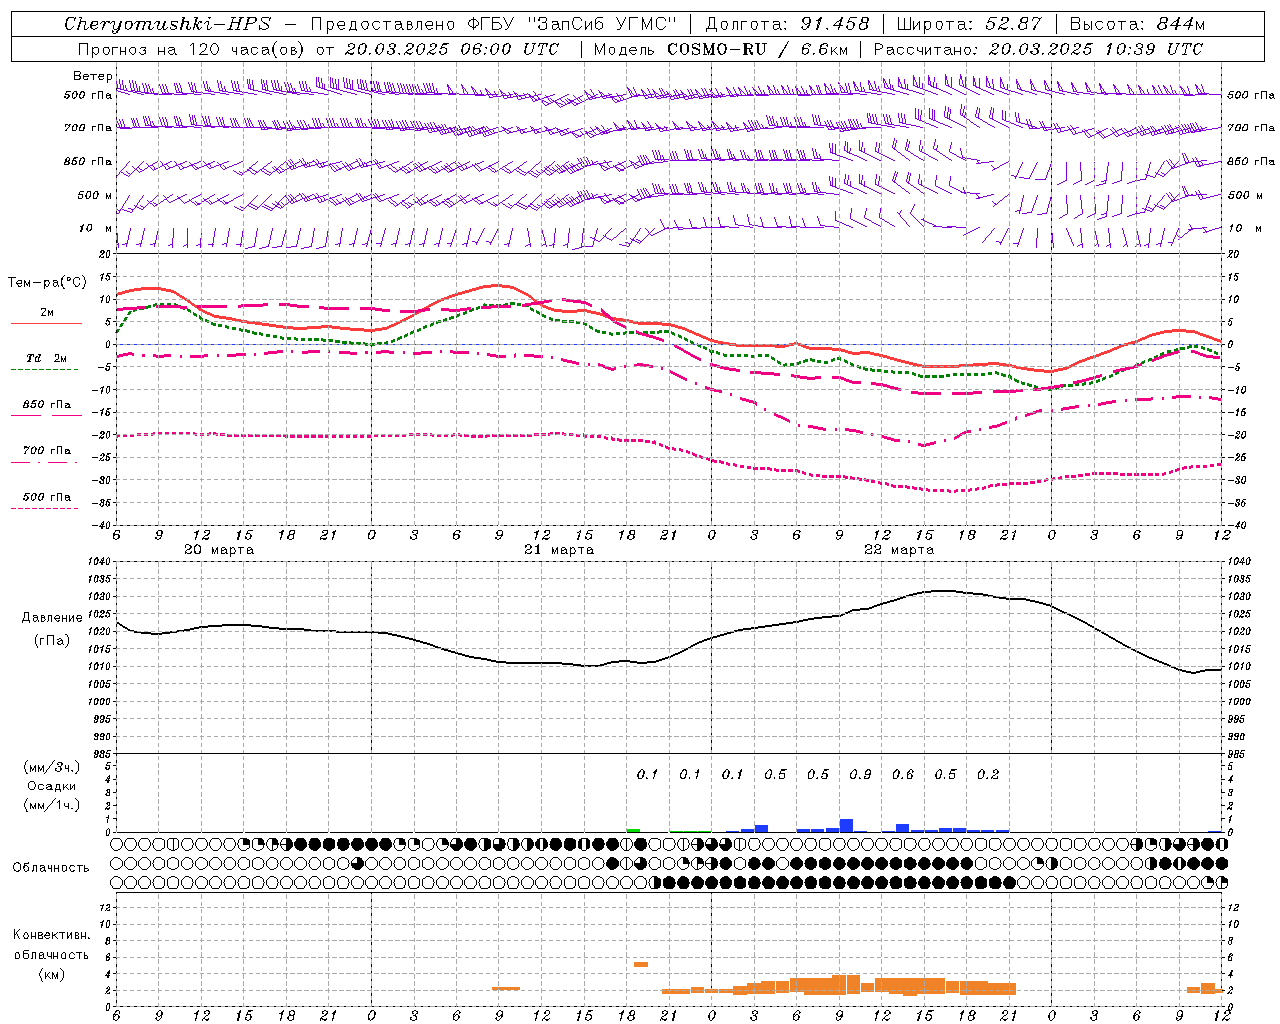Screen dimensions: 1280x1024
Task: Click the computed time Рассчитано: 20.03.2025 10:39 UTC
Action: point(1038,49)
